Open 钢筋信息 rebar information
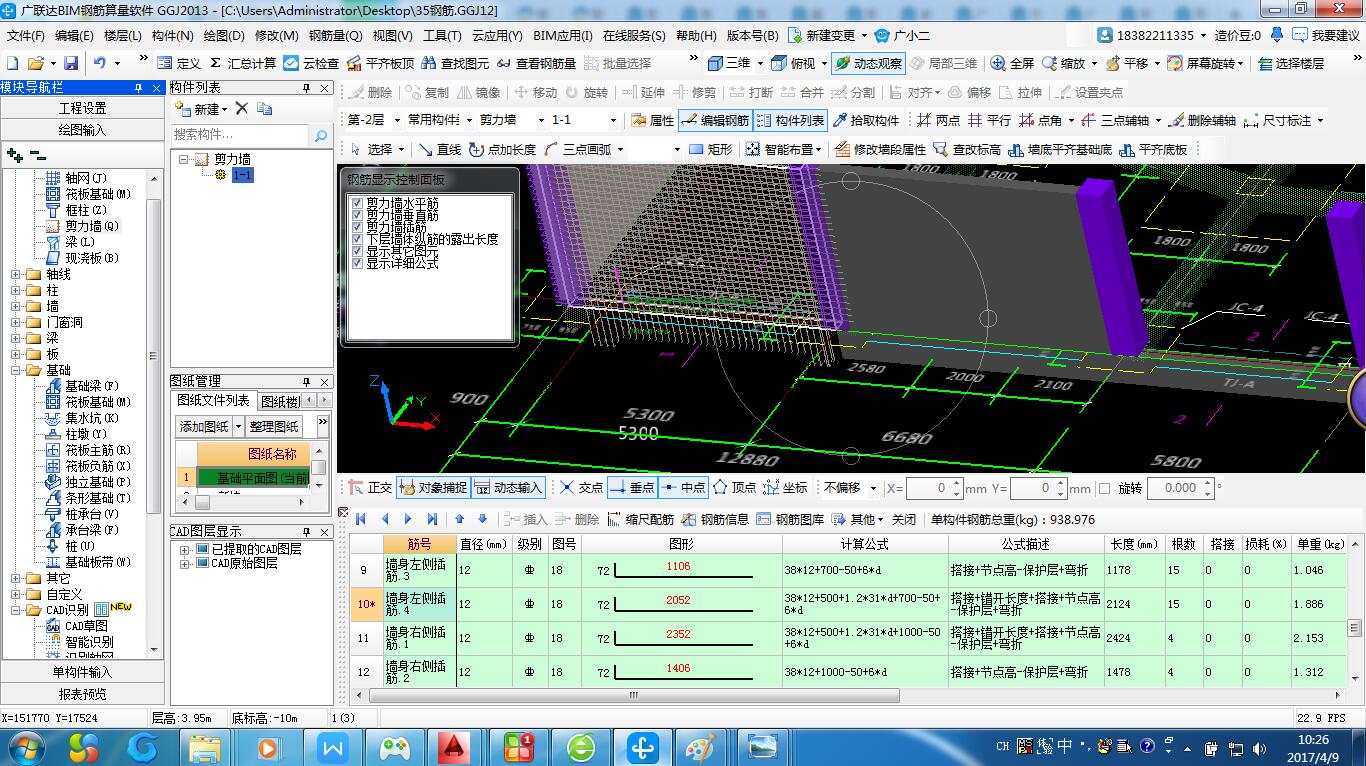1366x766 pixels. [x=715, y=519]
